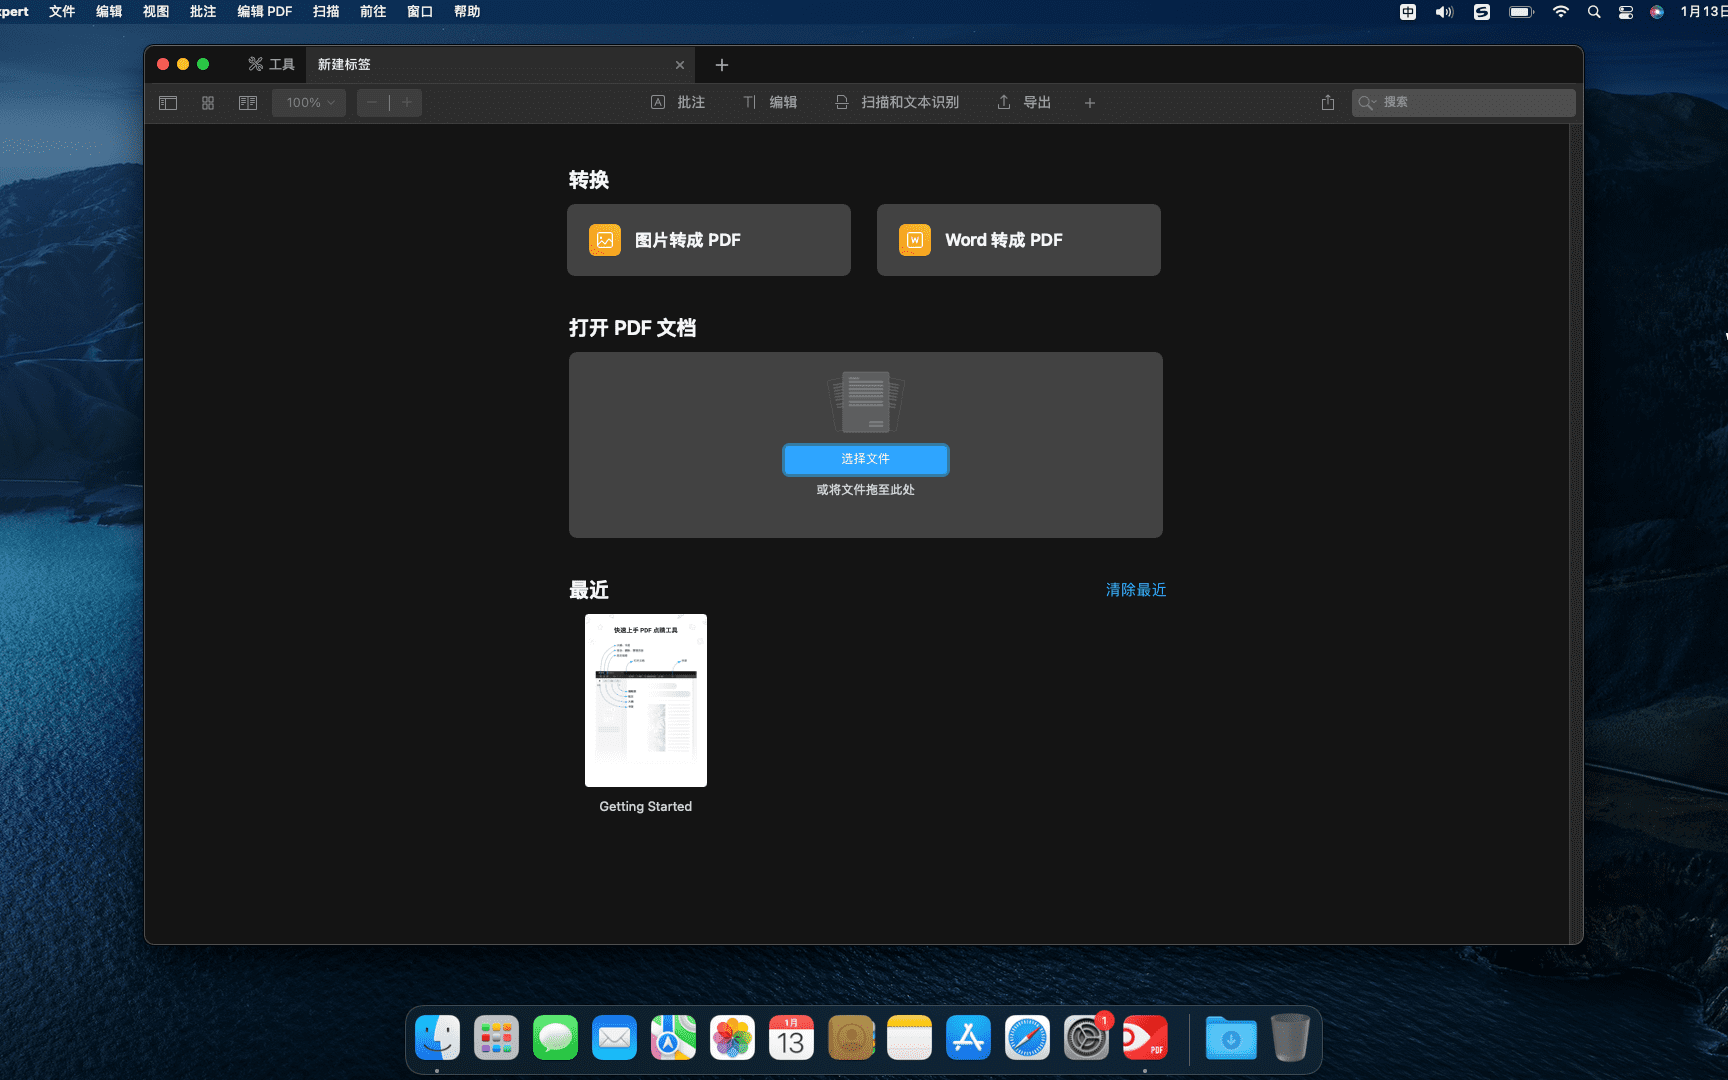The image size is (1728, 1080).
Task: Open the Getting Started recent document
Action: pos(646,700)
